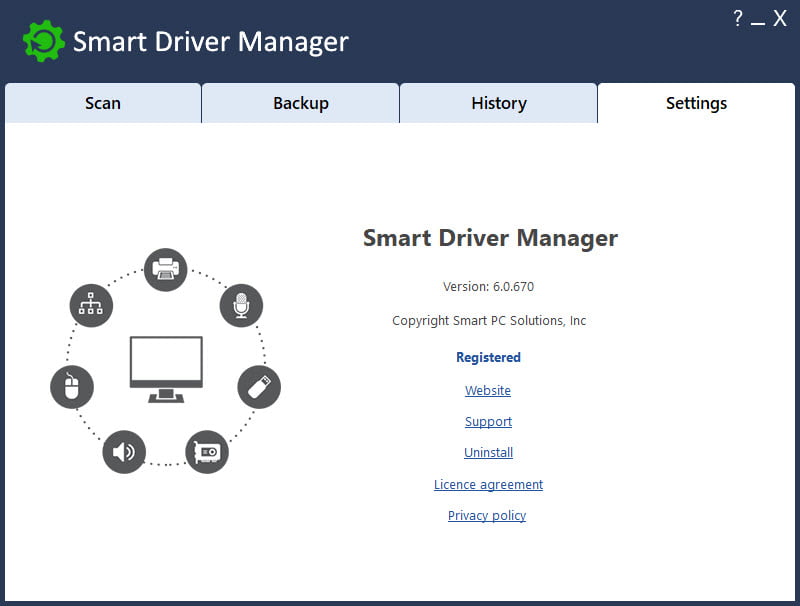Click the Uninstall link

[488, 452]
